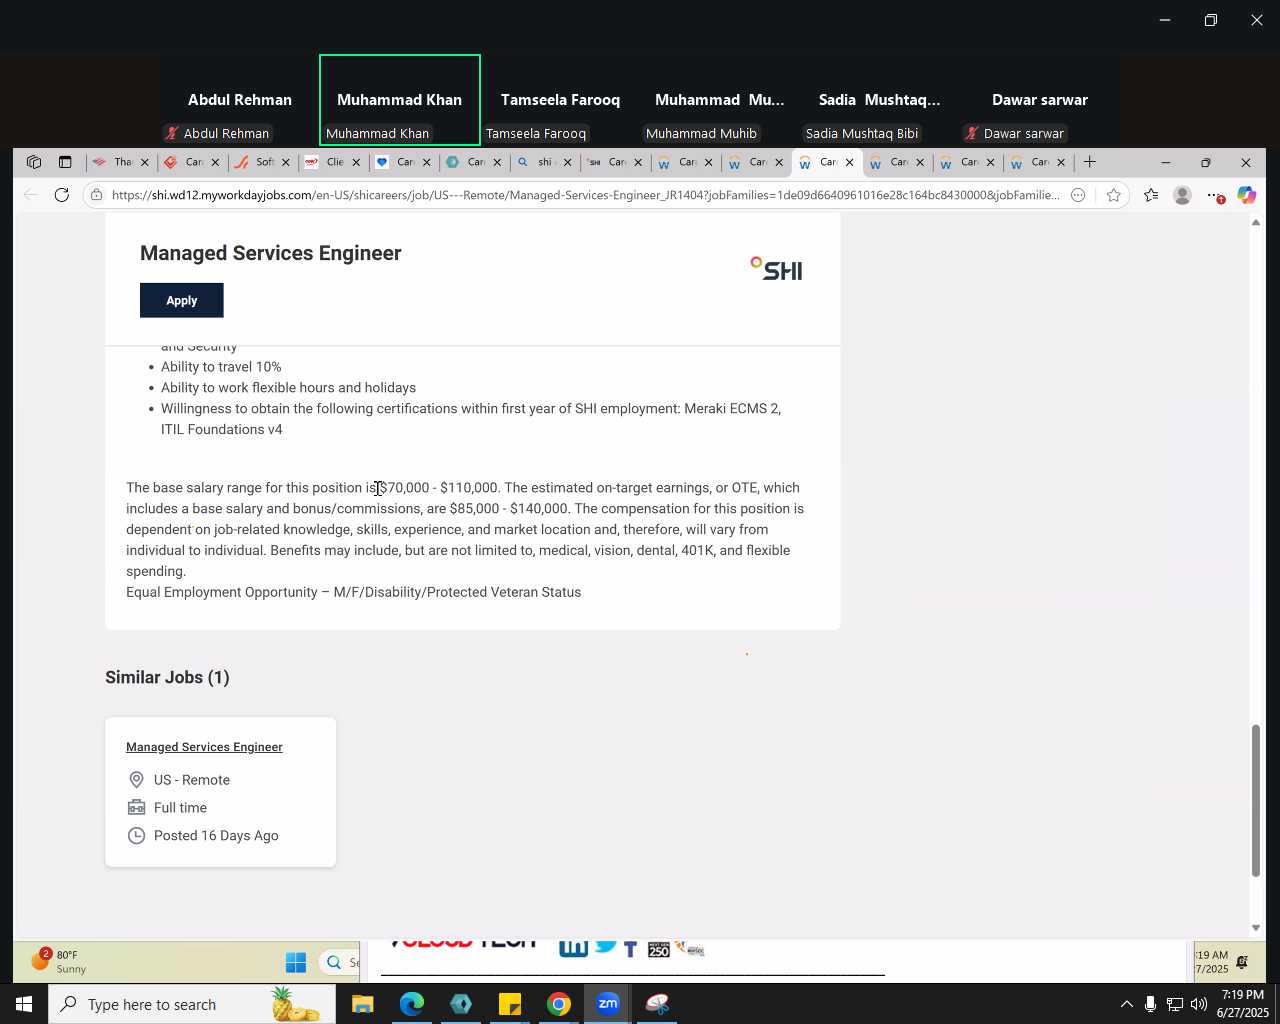Click the shared screen's weather widget
This screenshot has height=1024, width=1280.
(60, 962)
